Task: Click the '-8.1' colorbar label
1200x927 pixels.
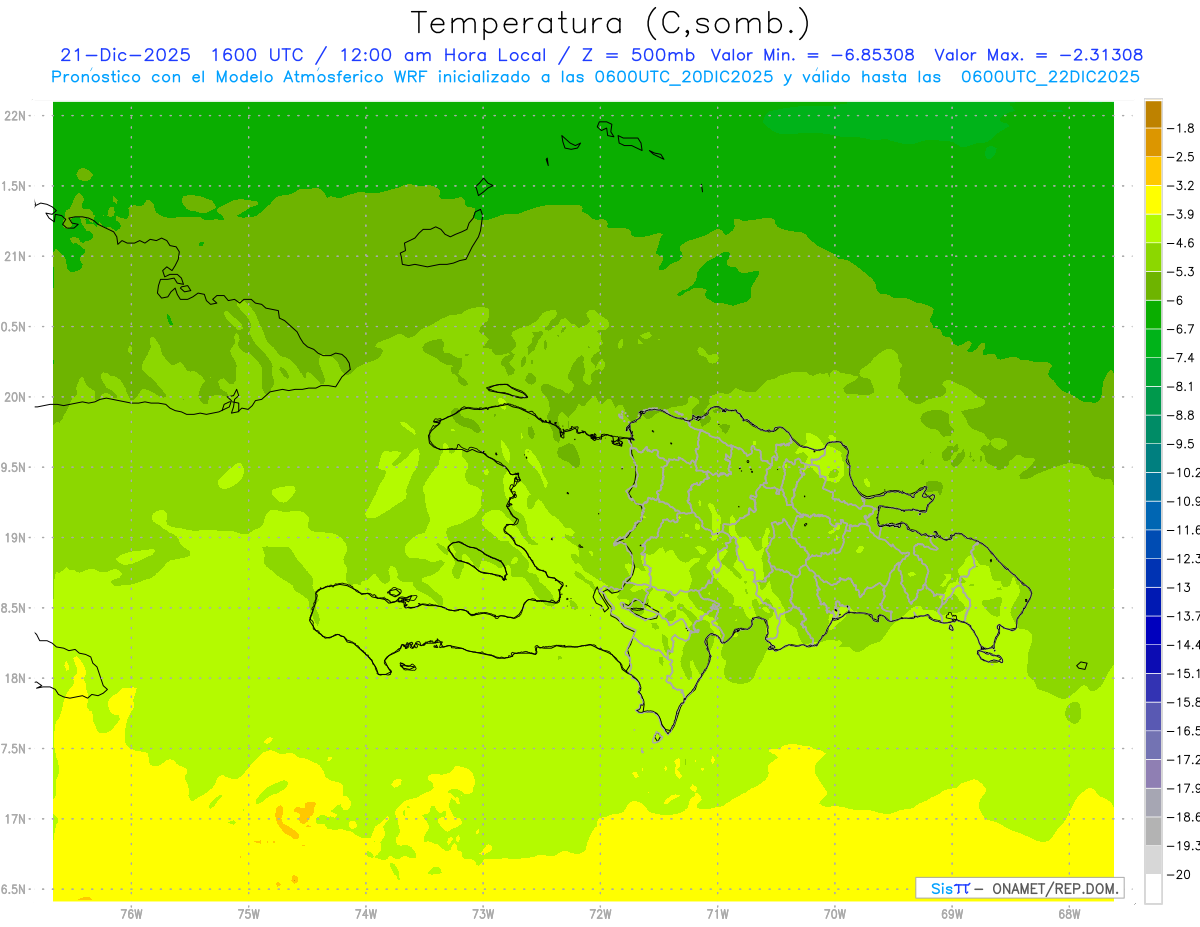Action: [x=1182, y=387]
